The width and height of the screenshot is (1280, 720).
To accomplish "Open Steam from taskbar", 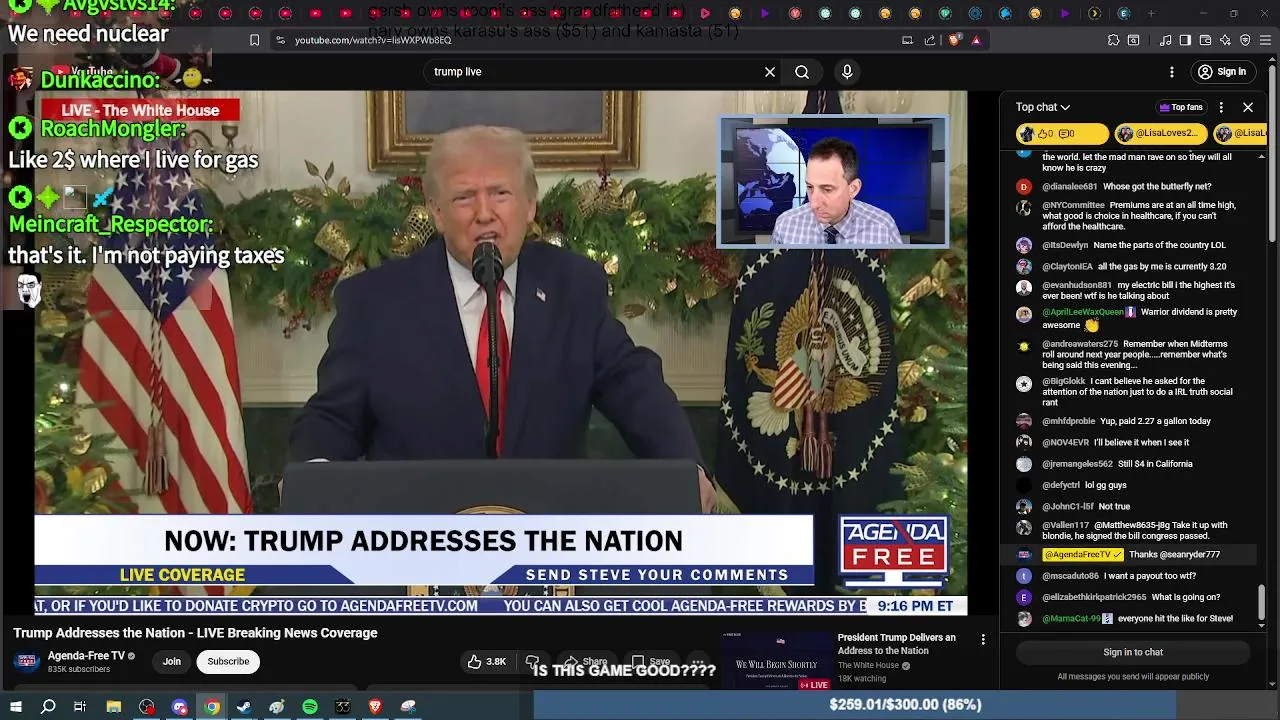I will click(244, 706).
